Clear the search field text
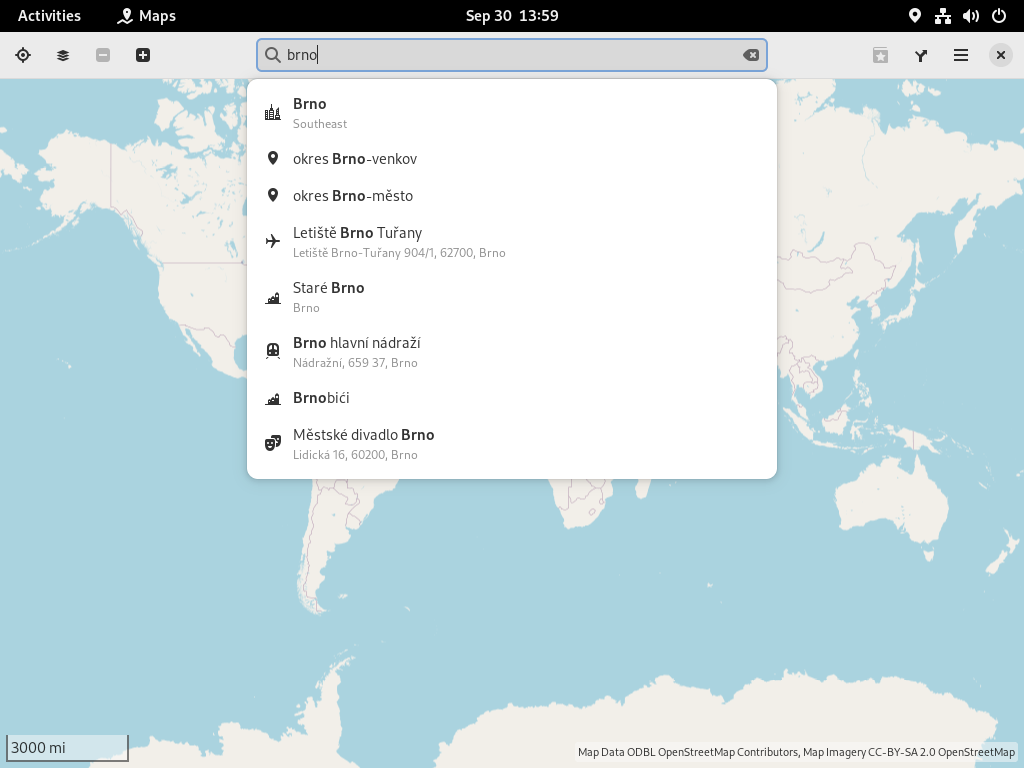The width and height of the screenshot is (1024, 768). click(x=751, y=56)
